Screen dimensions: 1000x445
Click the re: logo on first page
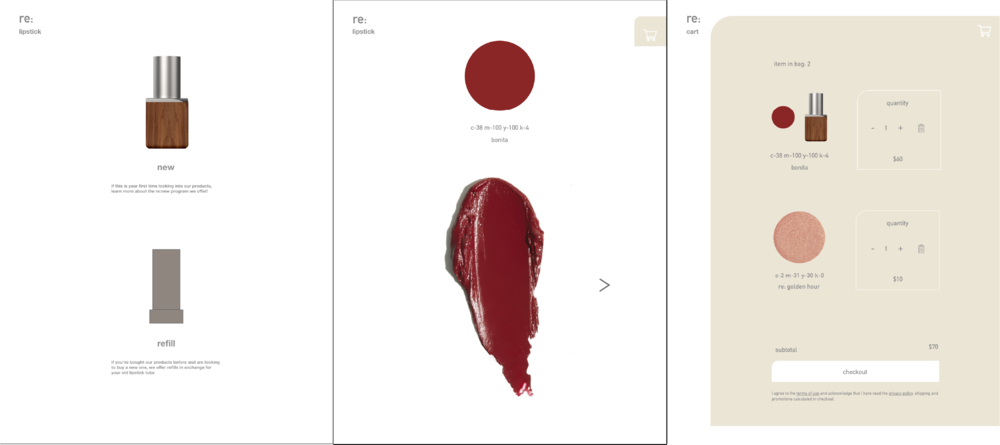point(26,19)
